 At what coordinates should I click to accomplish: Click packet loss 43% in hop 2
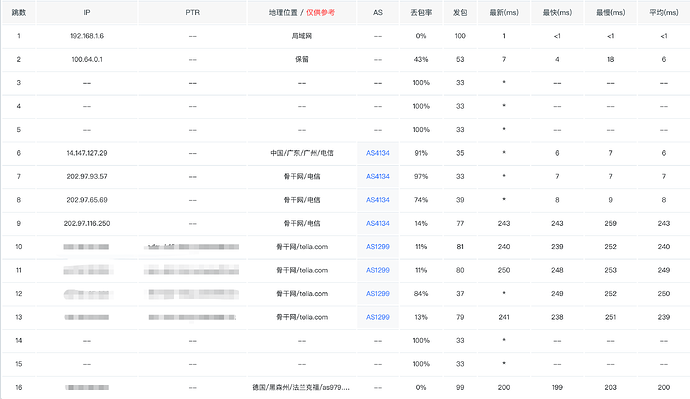coord(421,59)
